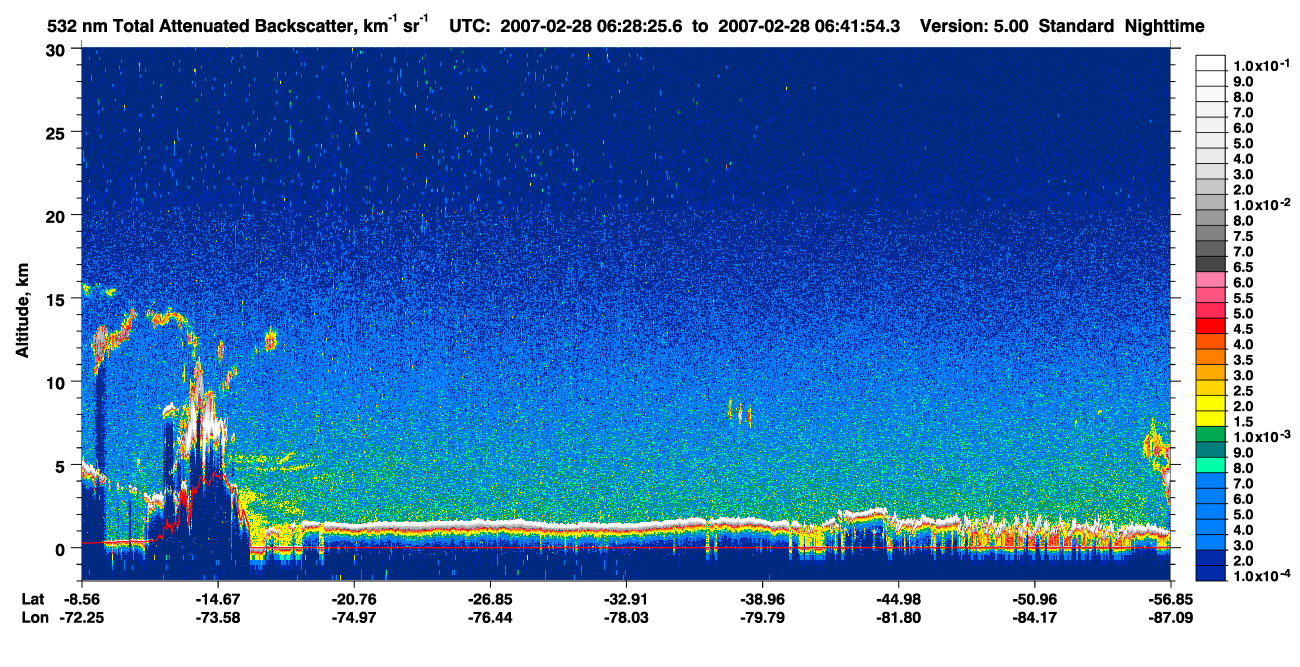Image resolution: width=1300 pixels, height=667 pixels.
Task: Select latitude value '-50.96'
Action: pos(1034,599)
